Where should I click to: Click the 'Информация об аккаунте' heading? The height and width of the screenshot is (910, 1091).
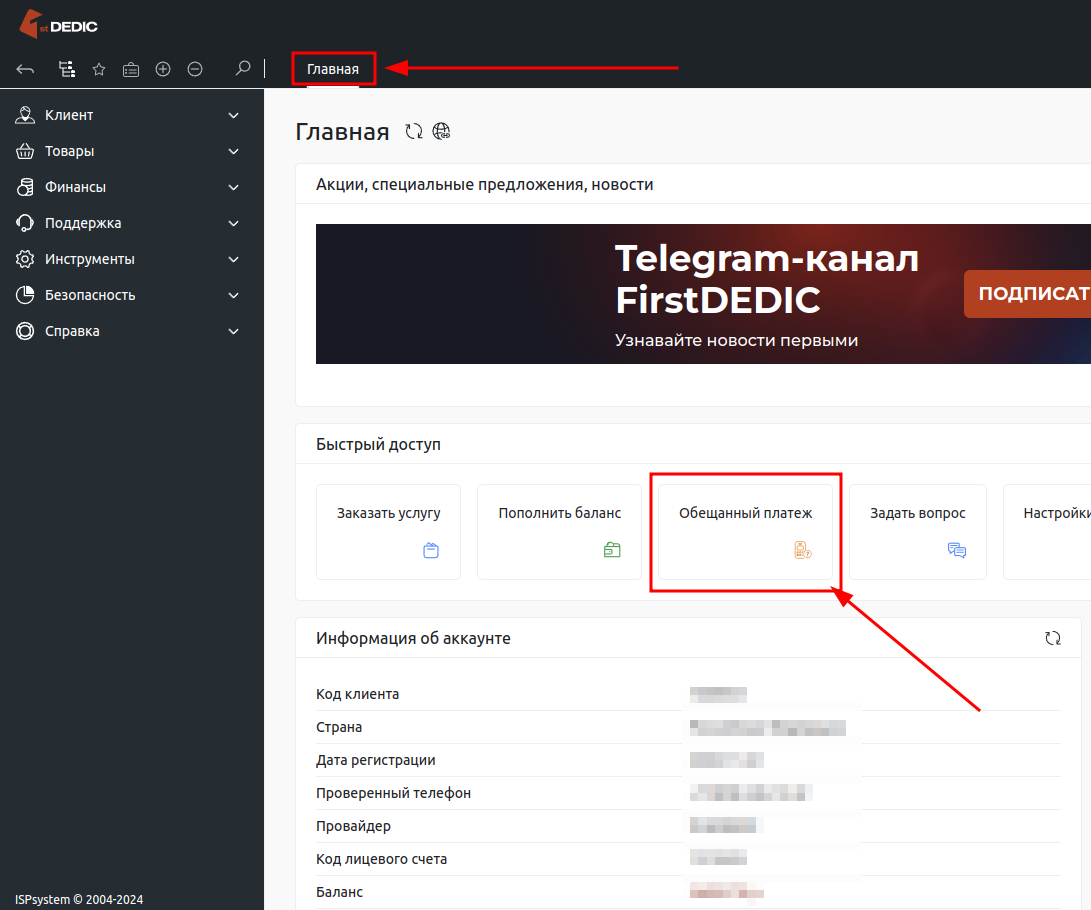(413, 638)
